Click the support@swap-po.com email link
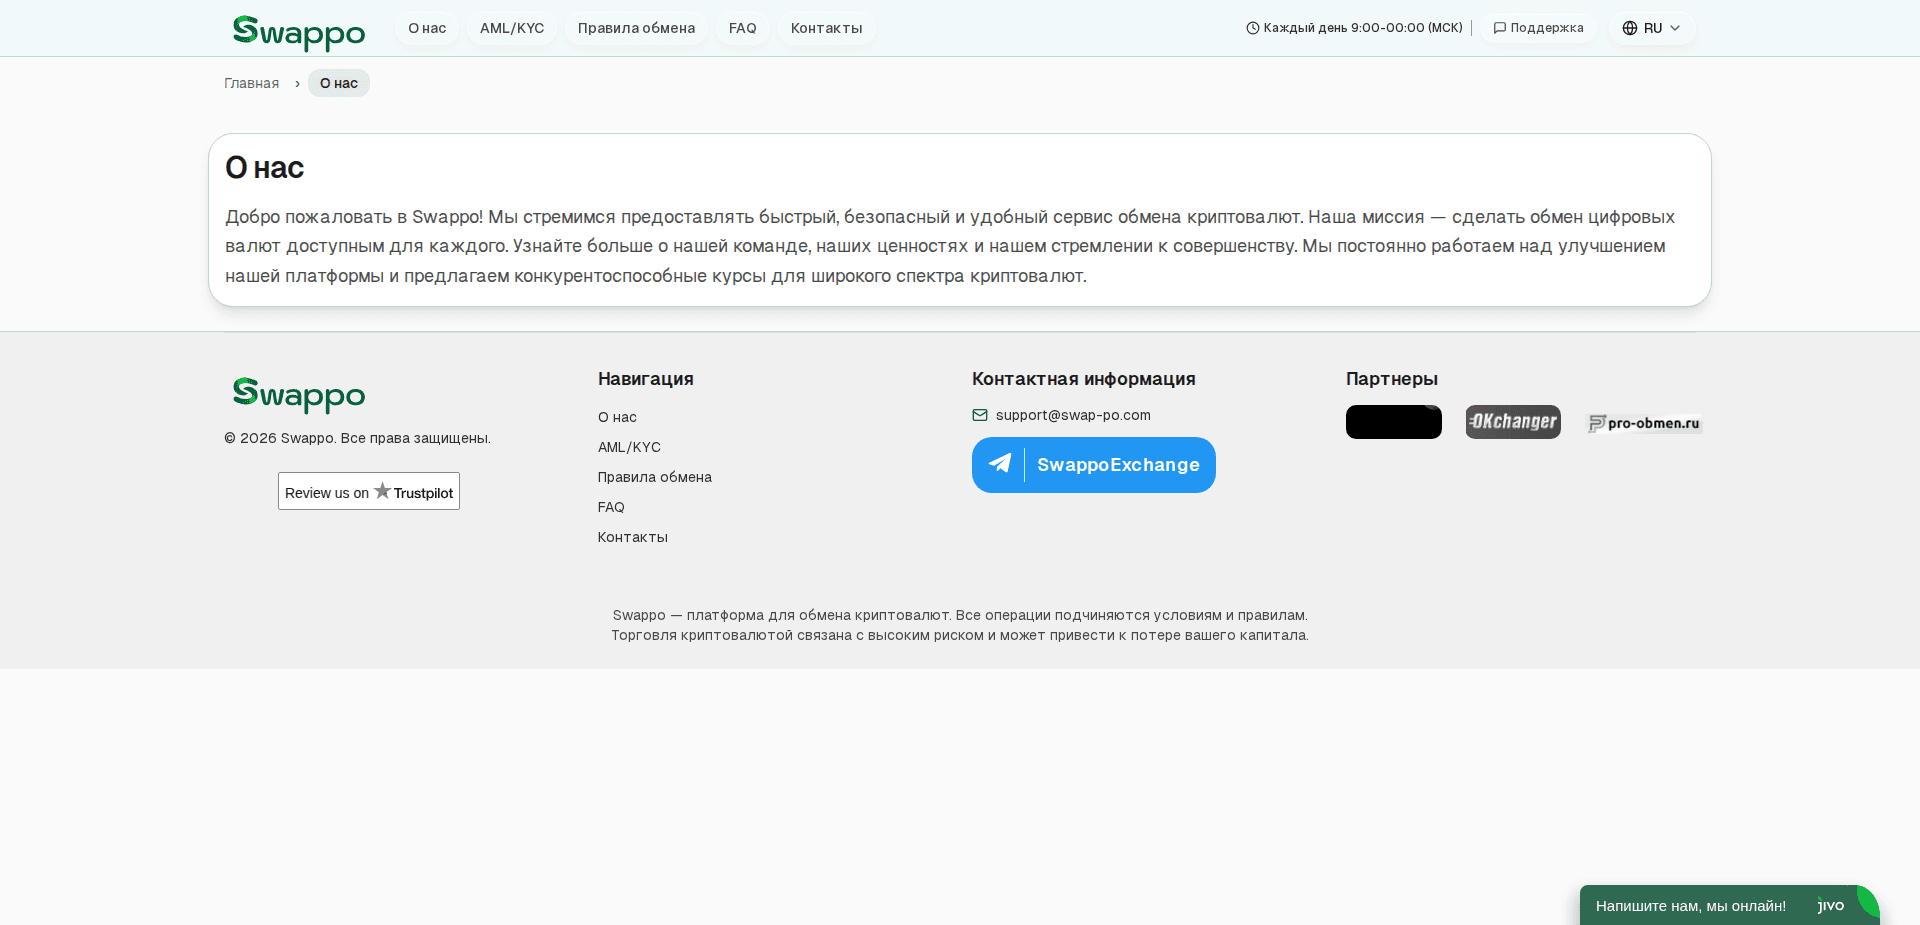This screenshot has height=925, width=1920. coord(1073,415)
